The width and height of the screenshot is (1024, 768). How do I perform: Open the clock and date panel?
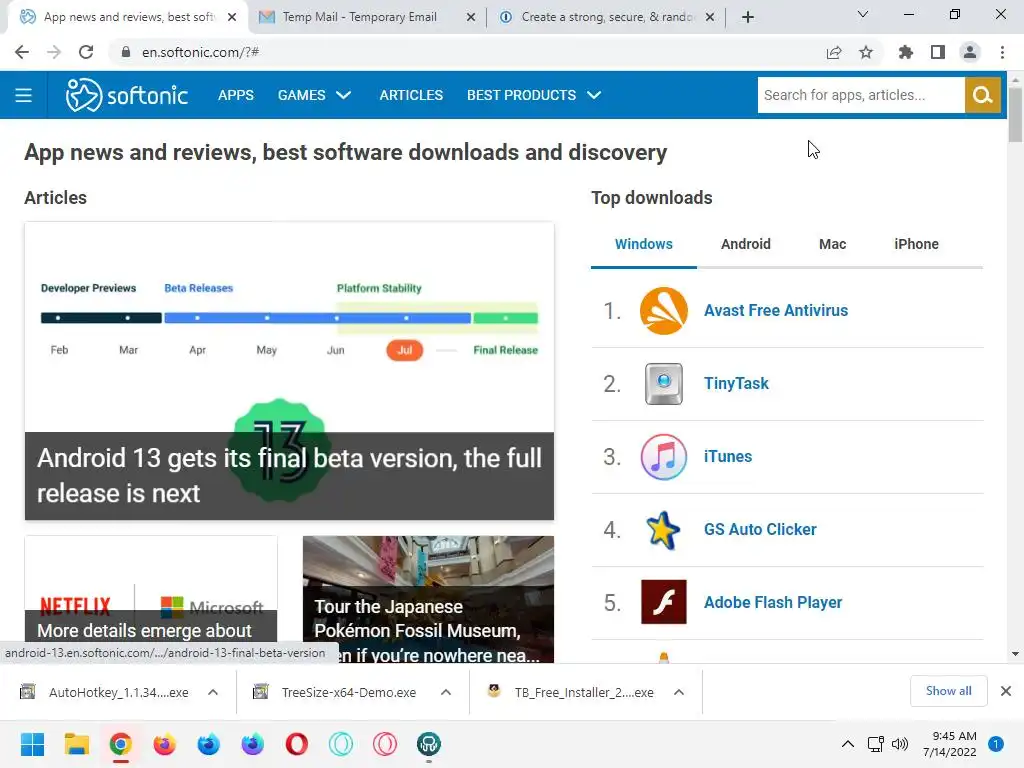coord(950,744)
